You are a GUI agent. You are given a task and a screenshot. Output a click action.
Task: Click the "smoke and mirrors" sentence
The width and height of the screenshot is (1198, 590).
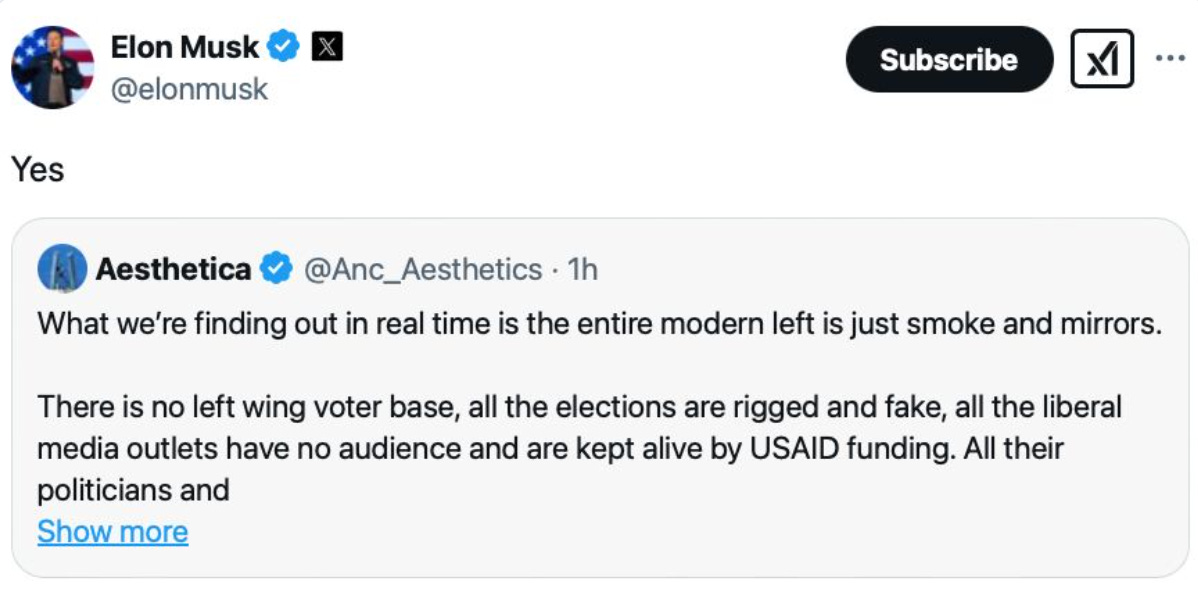[x=599, y=324]
